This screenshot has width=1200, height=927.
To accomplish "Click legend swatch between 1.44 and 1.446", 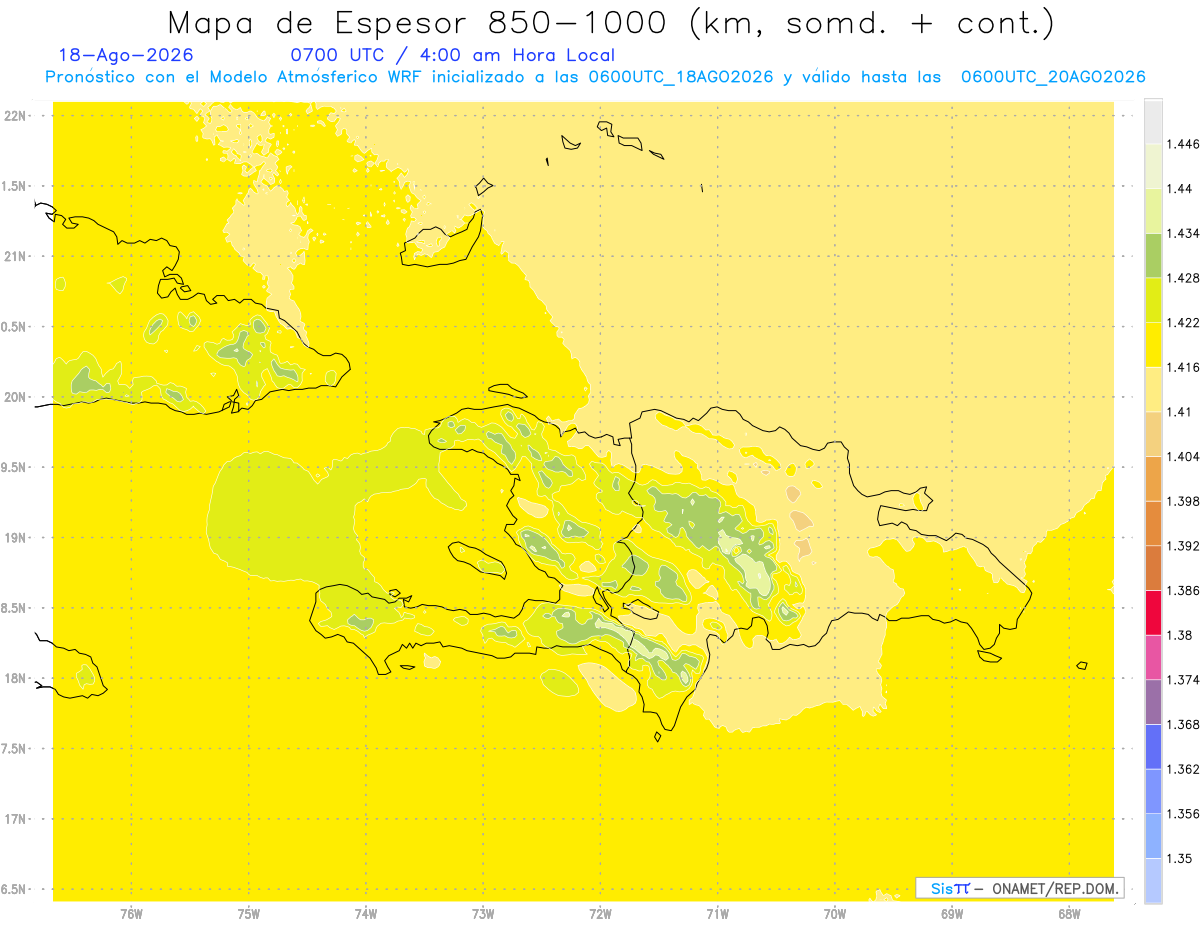I will pyautogui.click(x=1154, y=166).
